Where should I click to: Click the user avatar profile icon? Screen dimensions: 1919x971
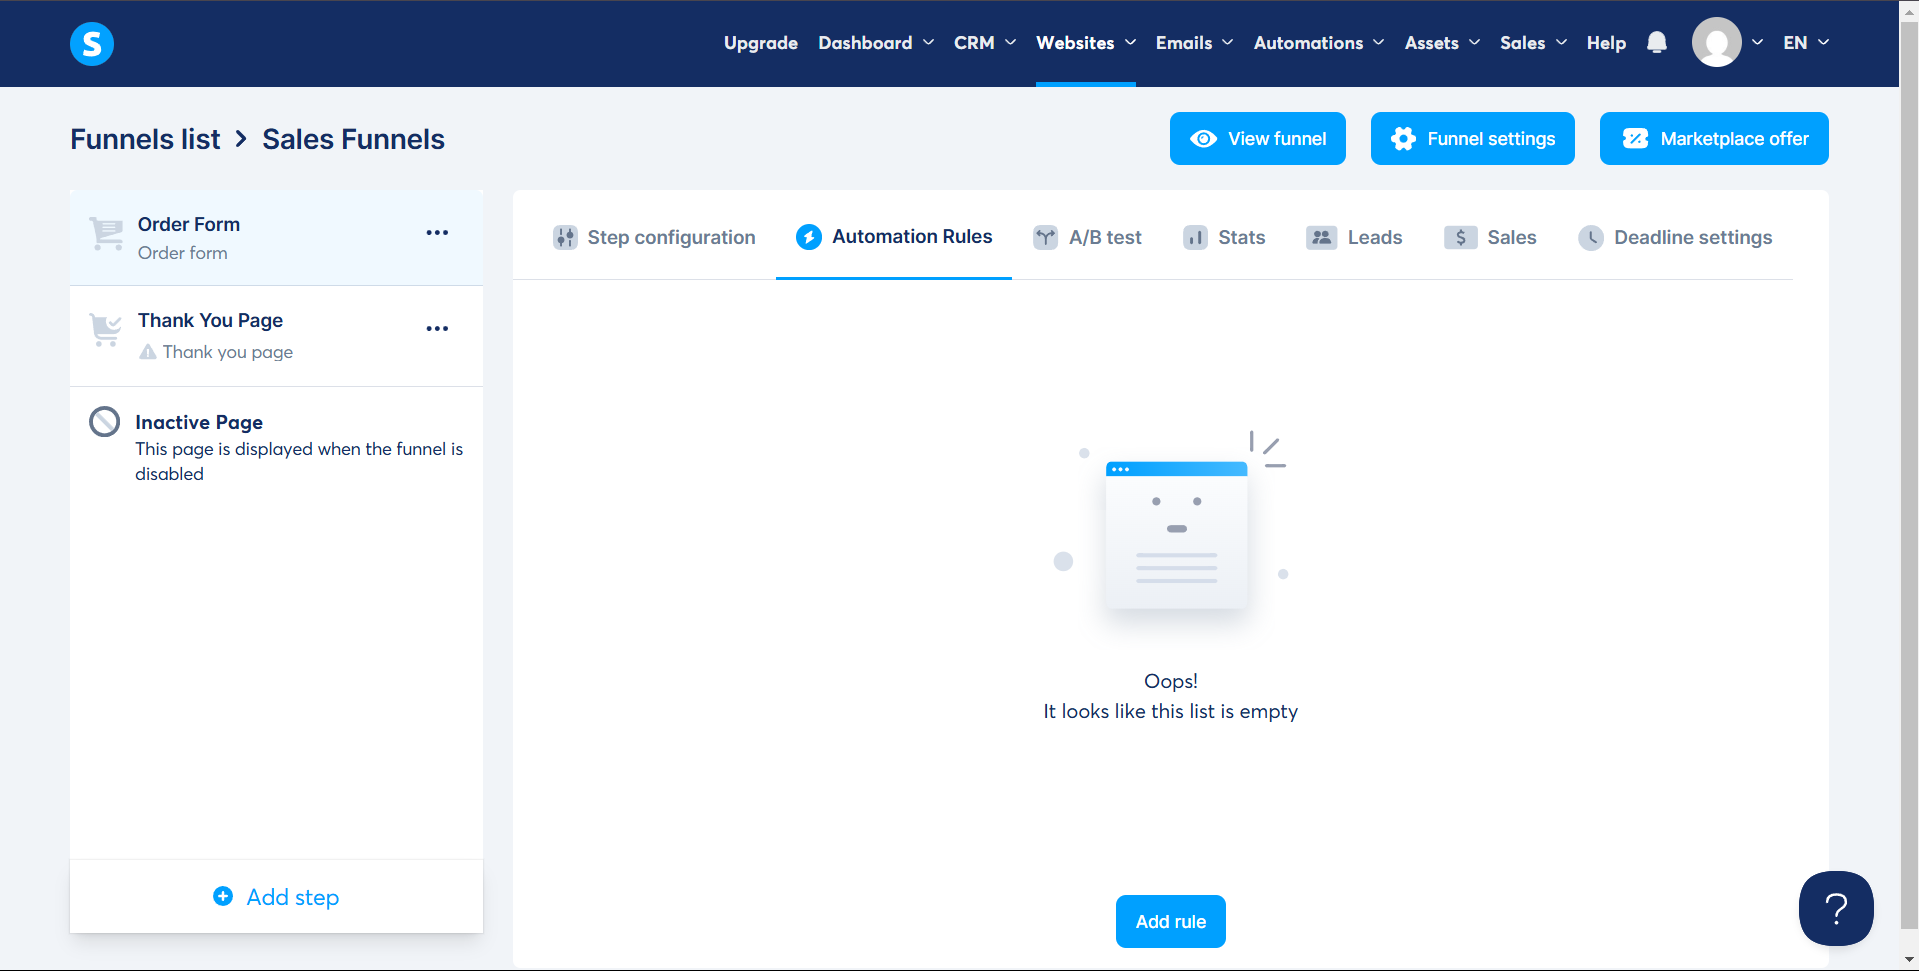tap(1716, 42)
